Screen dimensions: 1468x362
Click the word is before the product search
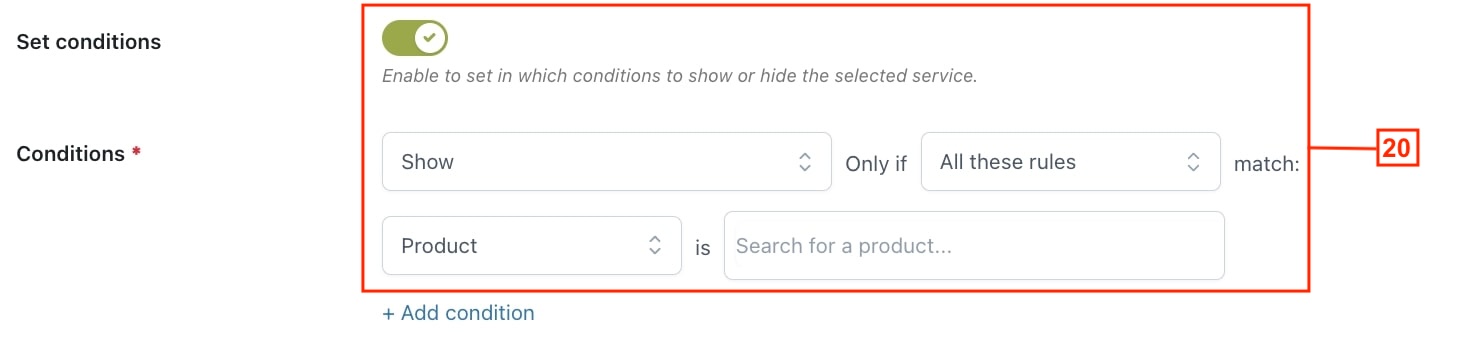tap(703, 247)
